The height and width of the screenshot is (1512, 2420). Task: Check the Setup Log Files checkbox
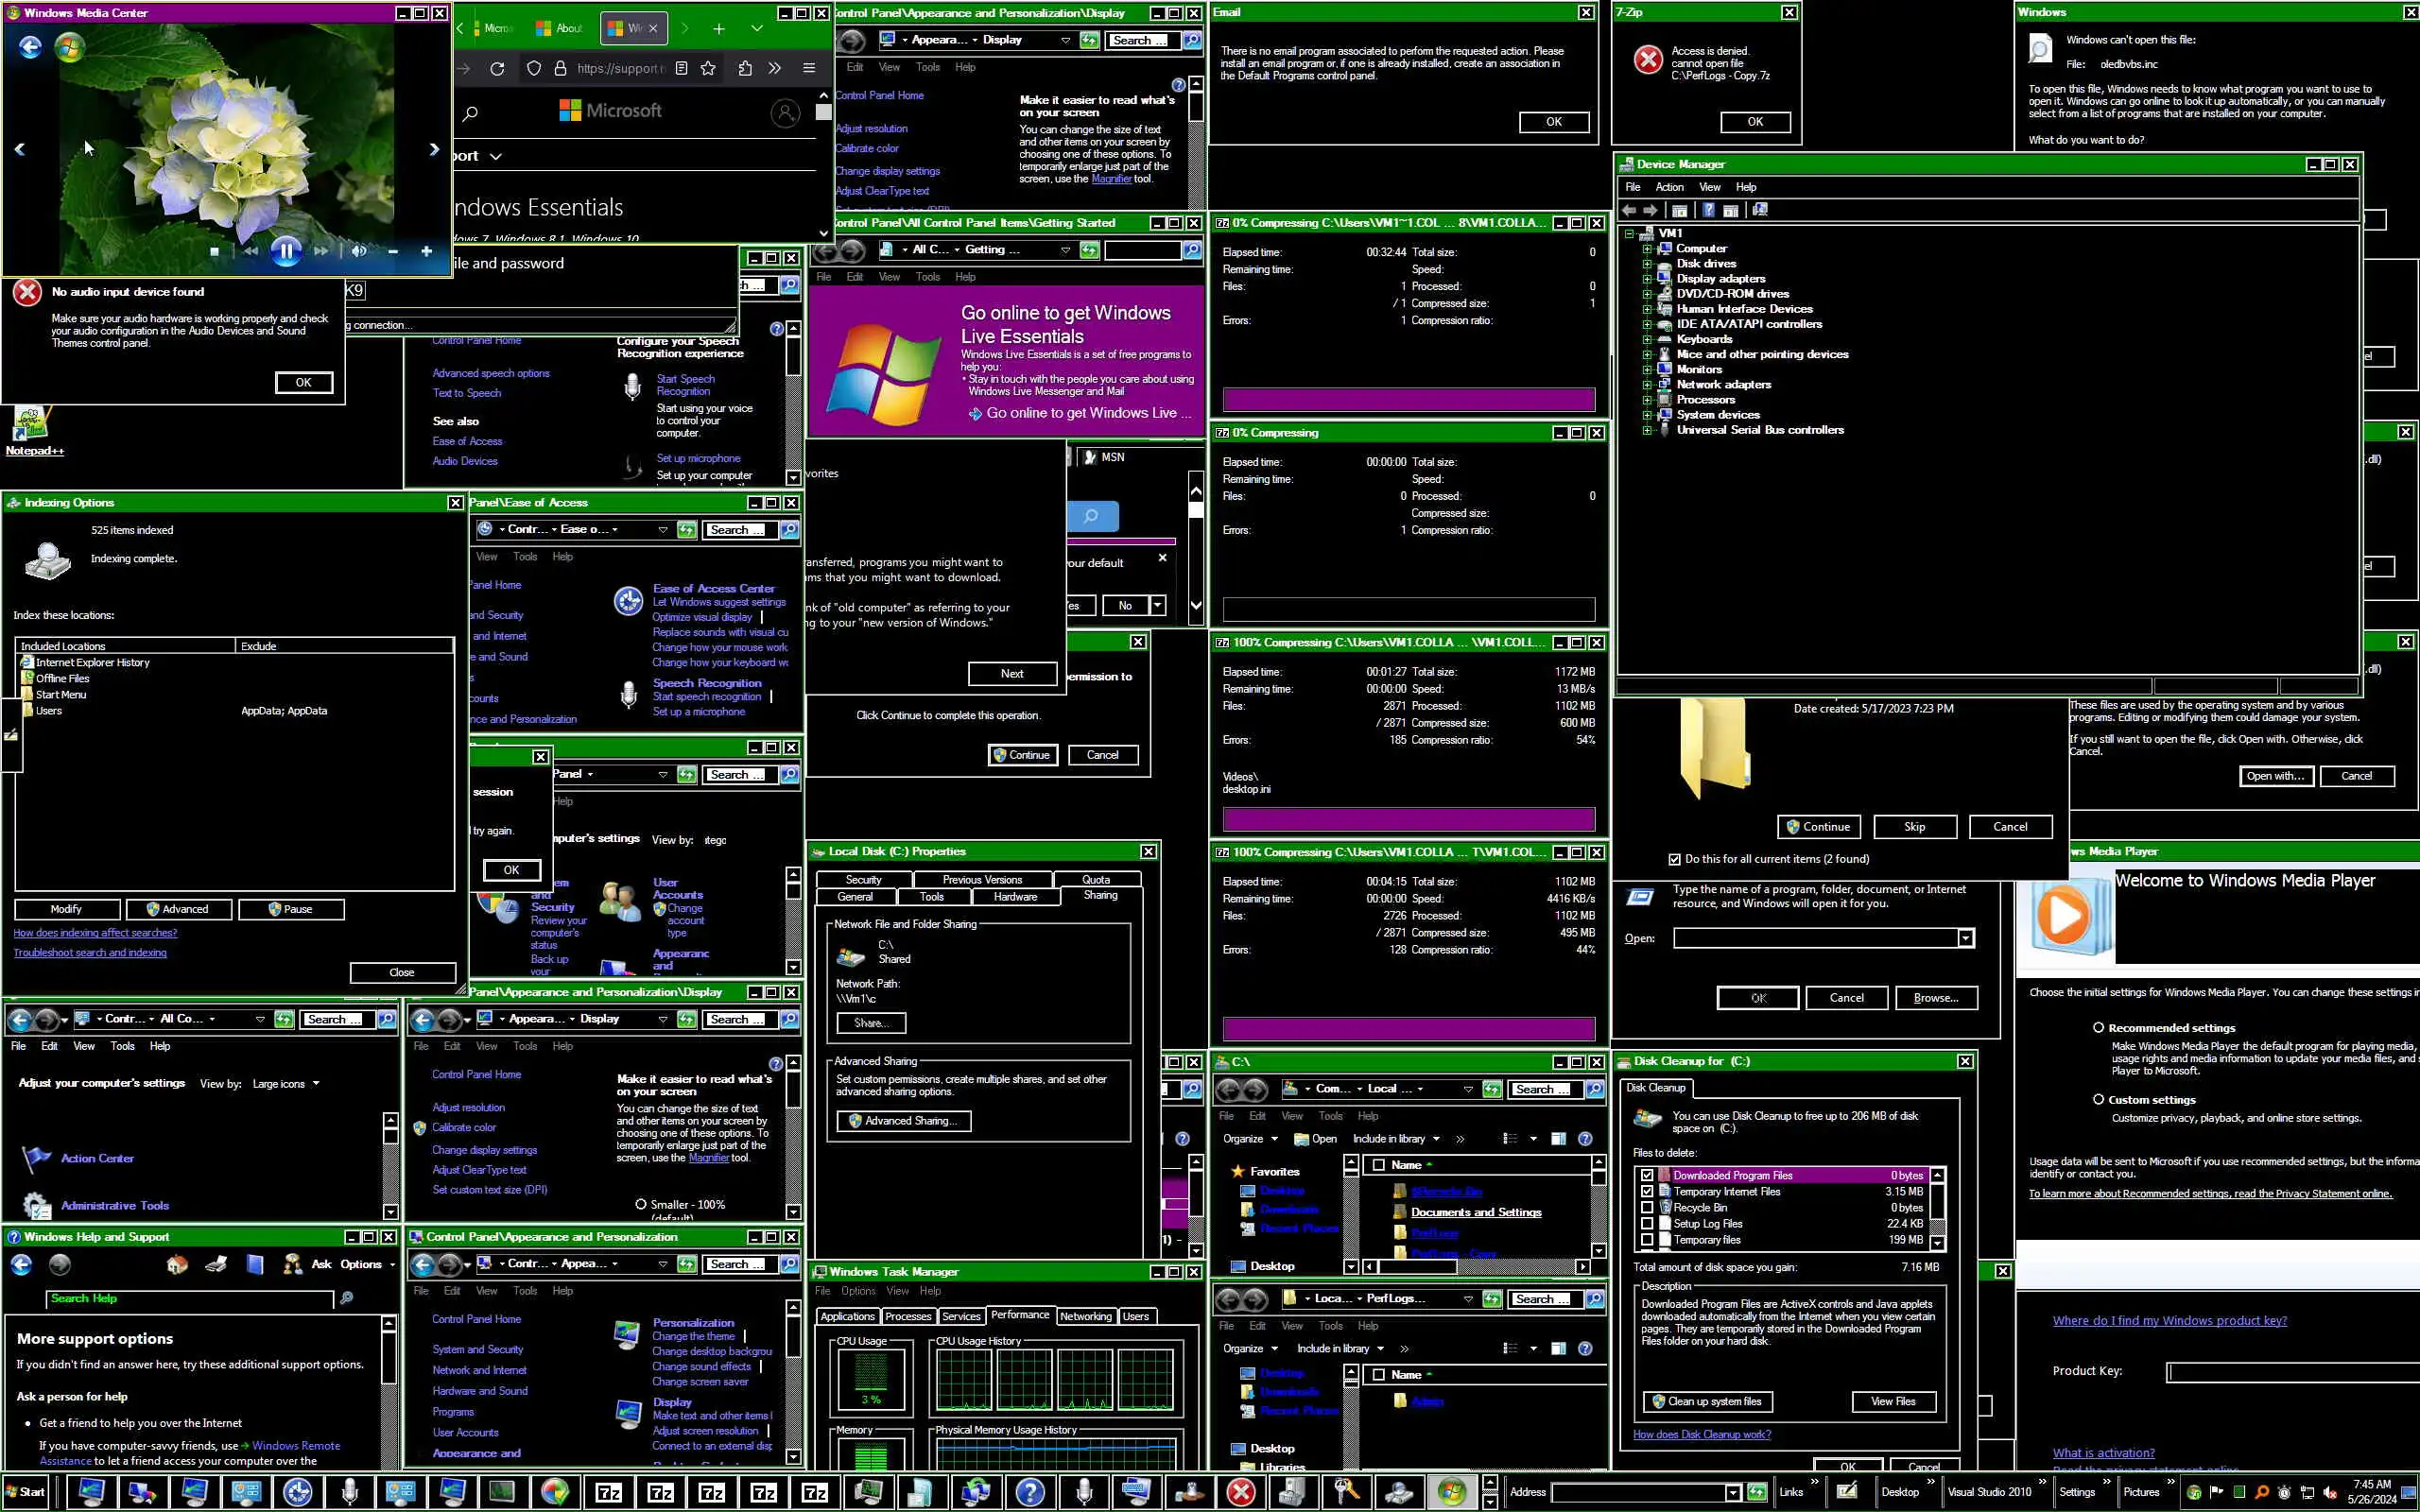click(1647, 1223)
